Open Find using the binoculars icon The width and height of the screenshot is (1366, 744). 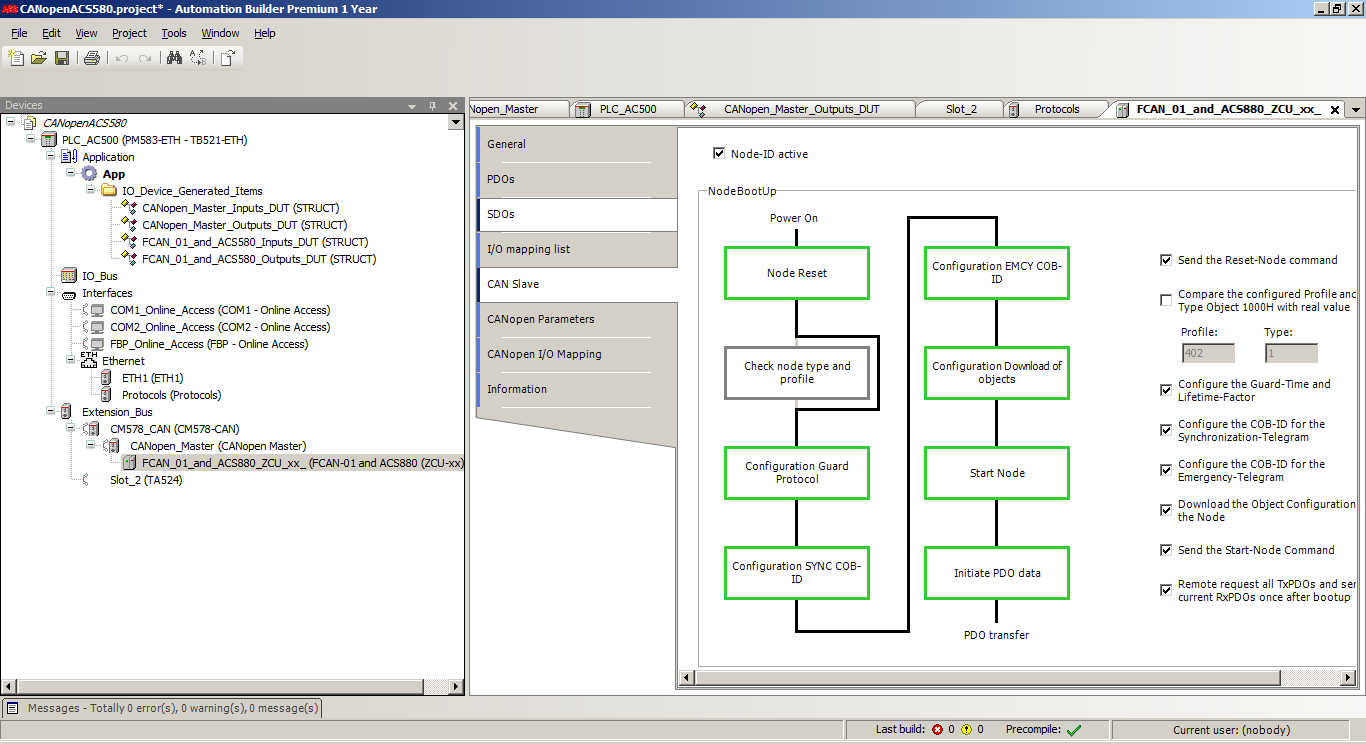click(x=174, y=58)
